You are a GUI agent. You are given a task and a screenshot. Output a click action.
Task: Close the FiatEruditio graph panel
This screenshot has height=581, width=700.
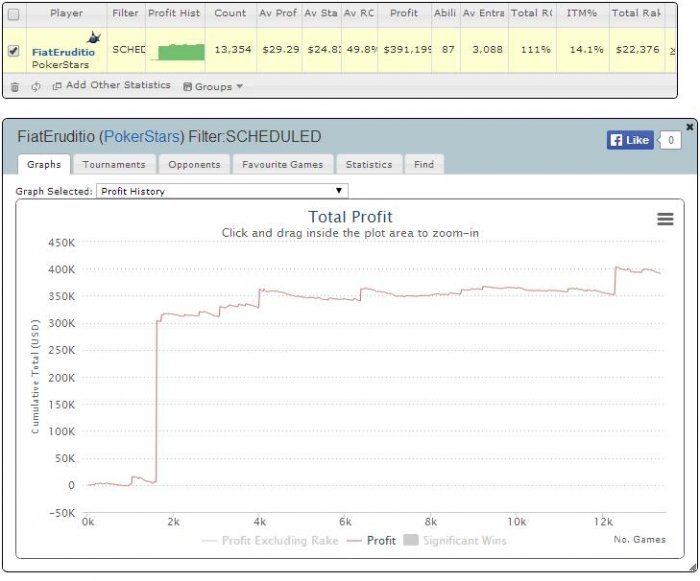690,127
